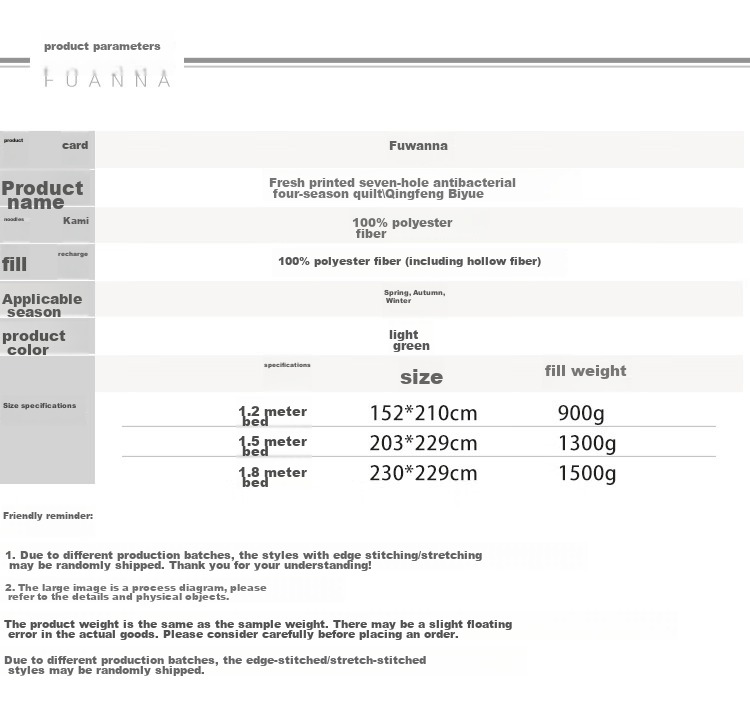
Task: Select the '1.8 meter bed' row label
Action: [273, 477]
